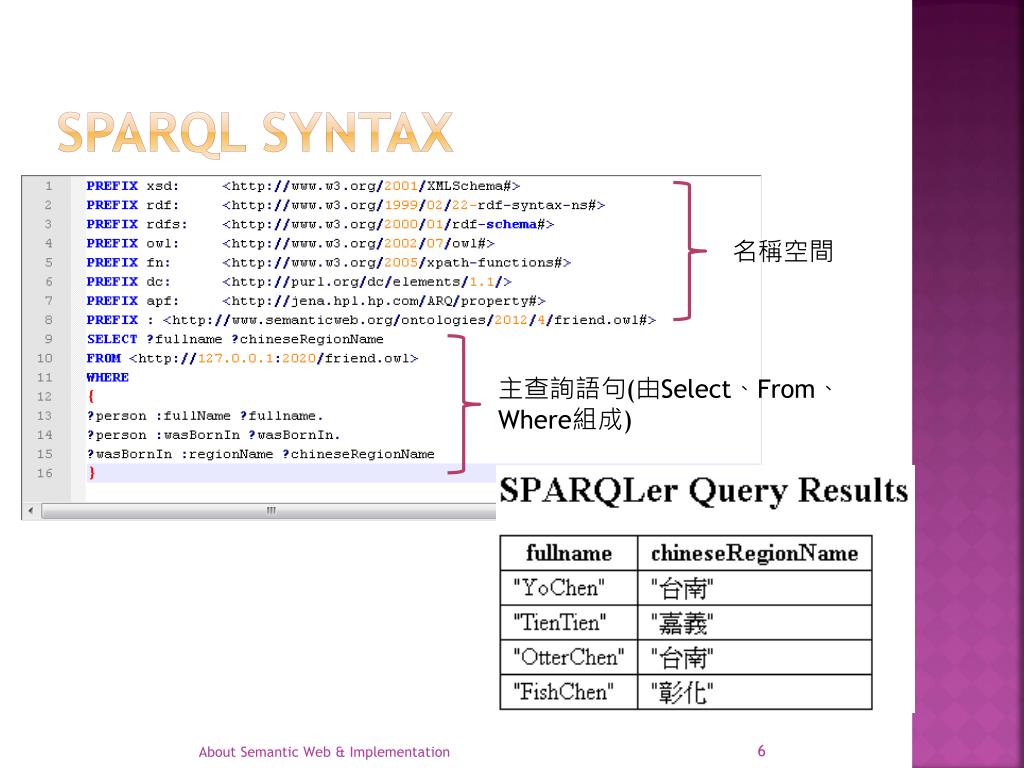Click the "OtterChen" table cell
This screenshot has height=768, width=1024.
coord(568,657)
